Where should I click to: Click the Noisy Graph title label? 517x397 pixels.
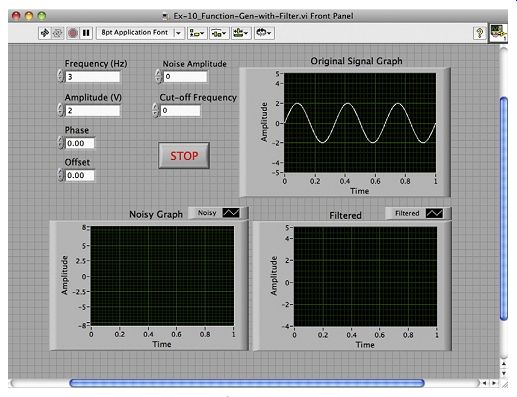tap(156, 214)
